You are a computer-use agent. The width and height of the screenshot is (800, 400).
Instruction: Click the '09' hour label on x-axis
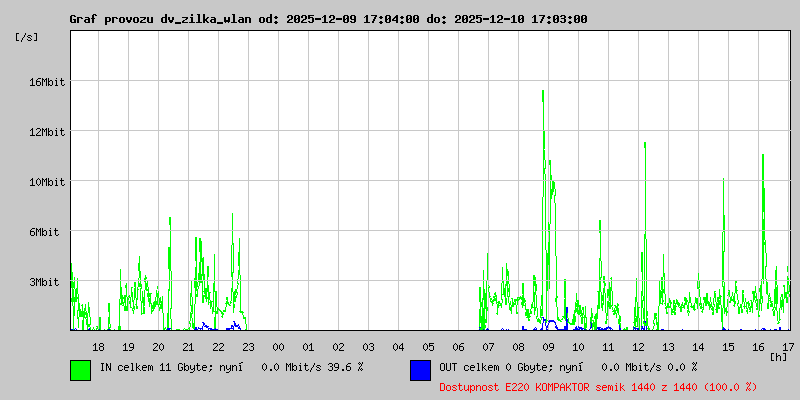[548, 347]
